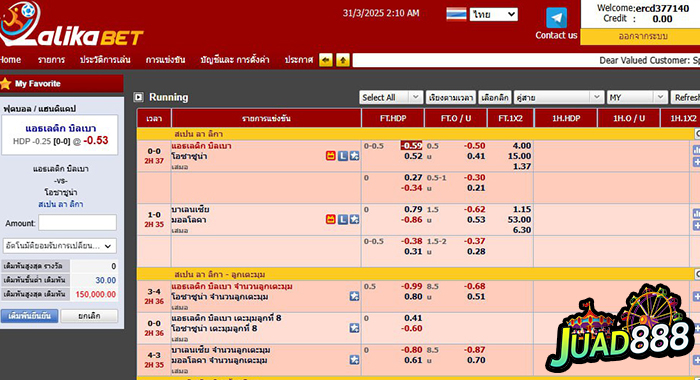This screenshot has width=700, height=380.
Task: Add the Athletic Bilbao match to favorites via star
Action: tap(354, 156)
